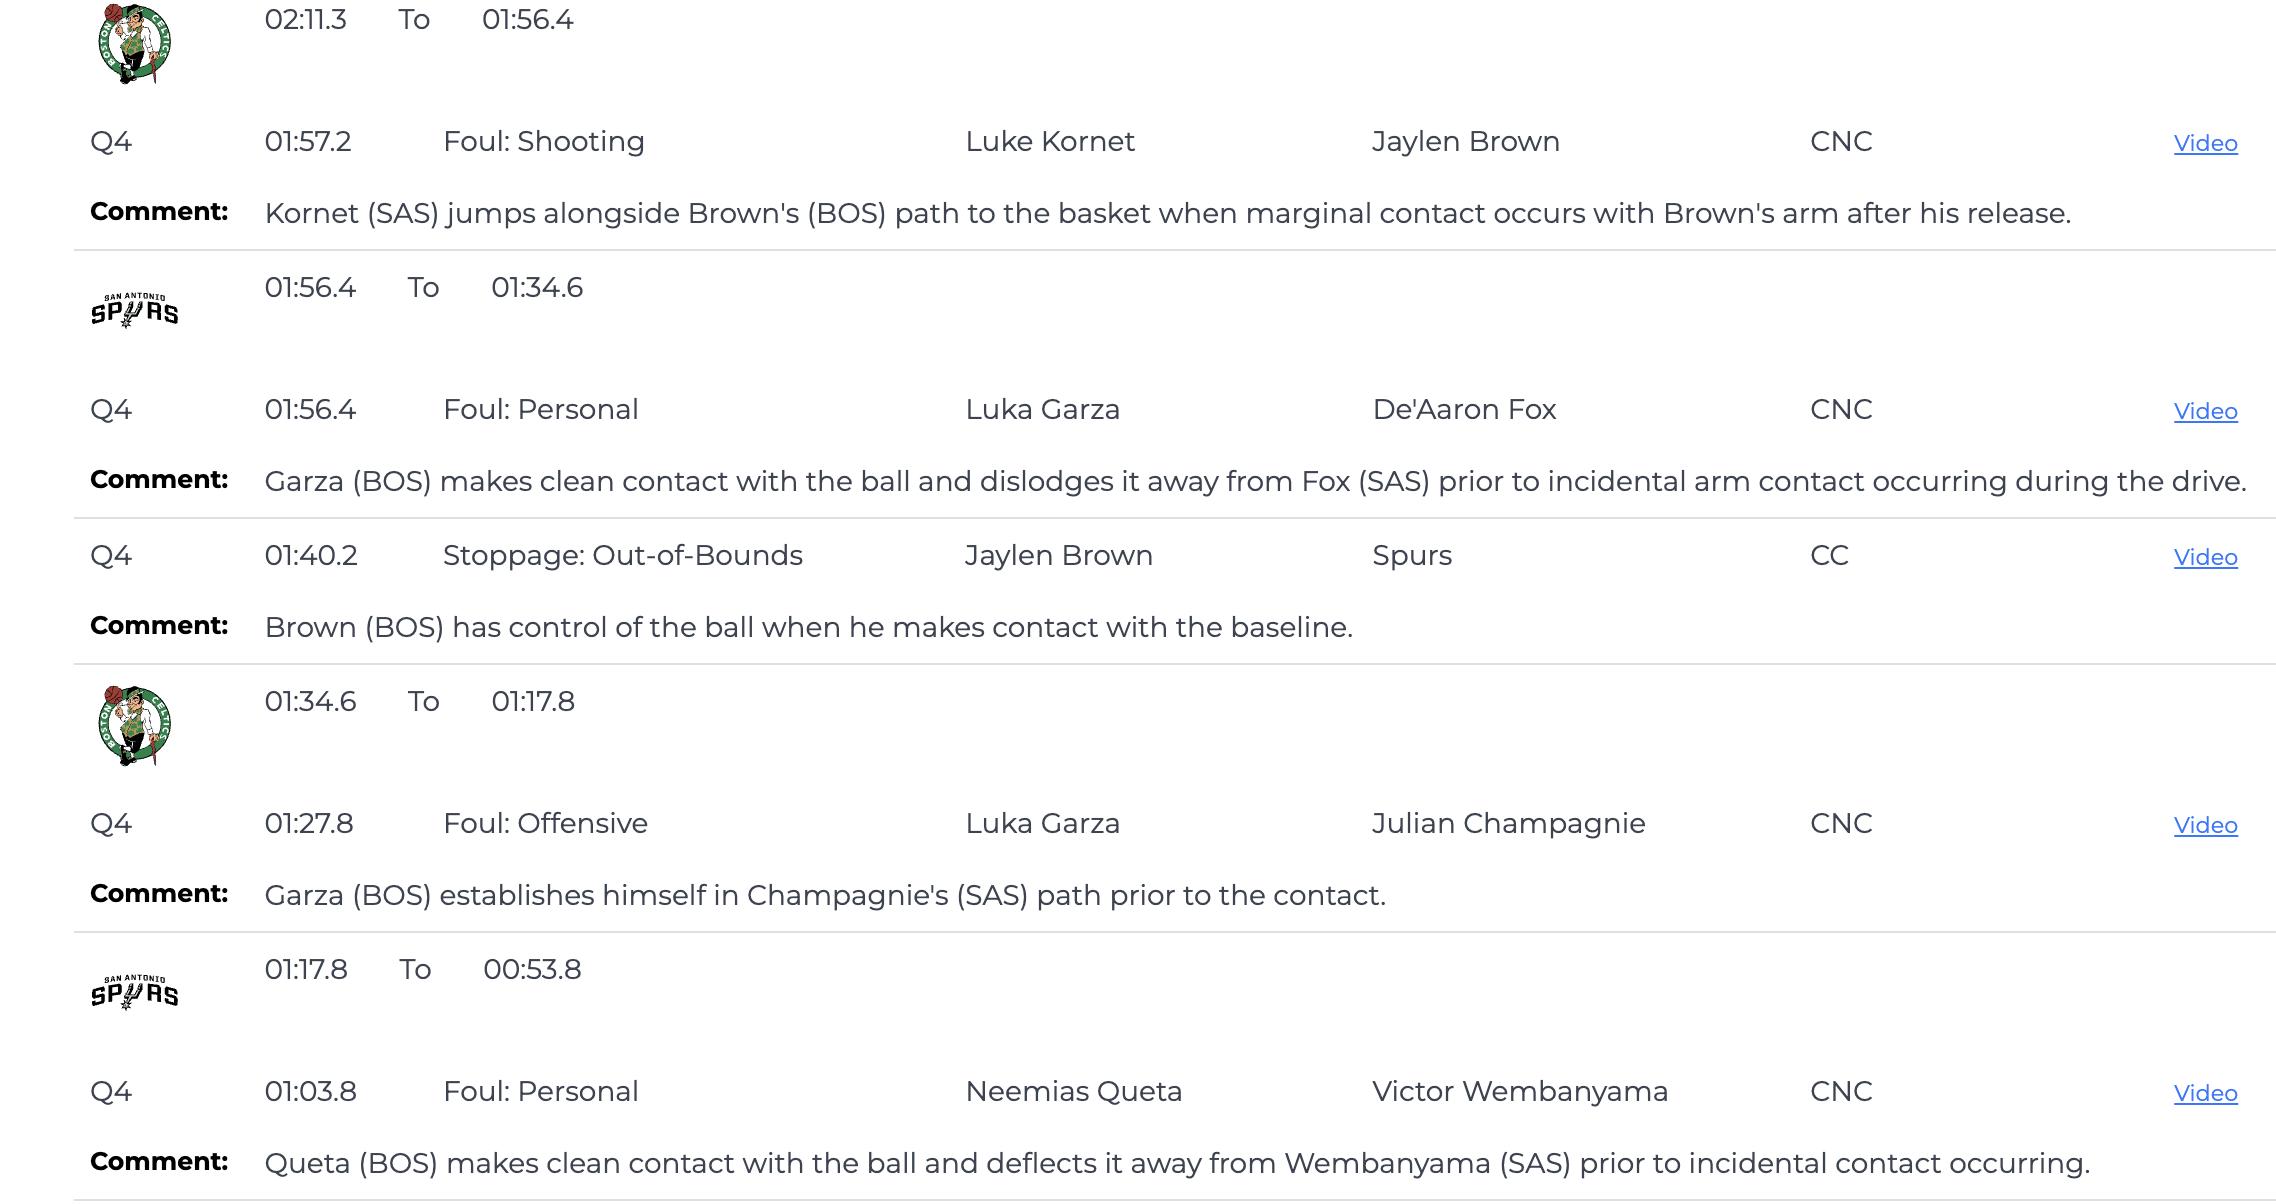Click player name Victor Wembanyama
The width and height of the screenshot is (2276, 1204).
pos(1519,1091)
